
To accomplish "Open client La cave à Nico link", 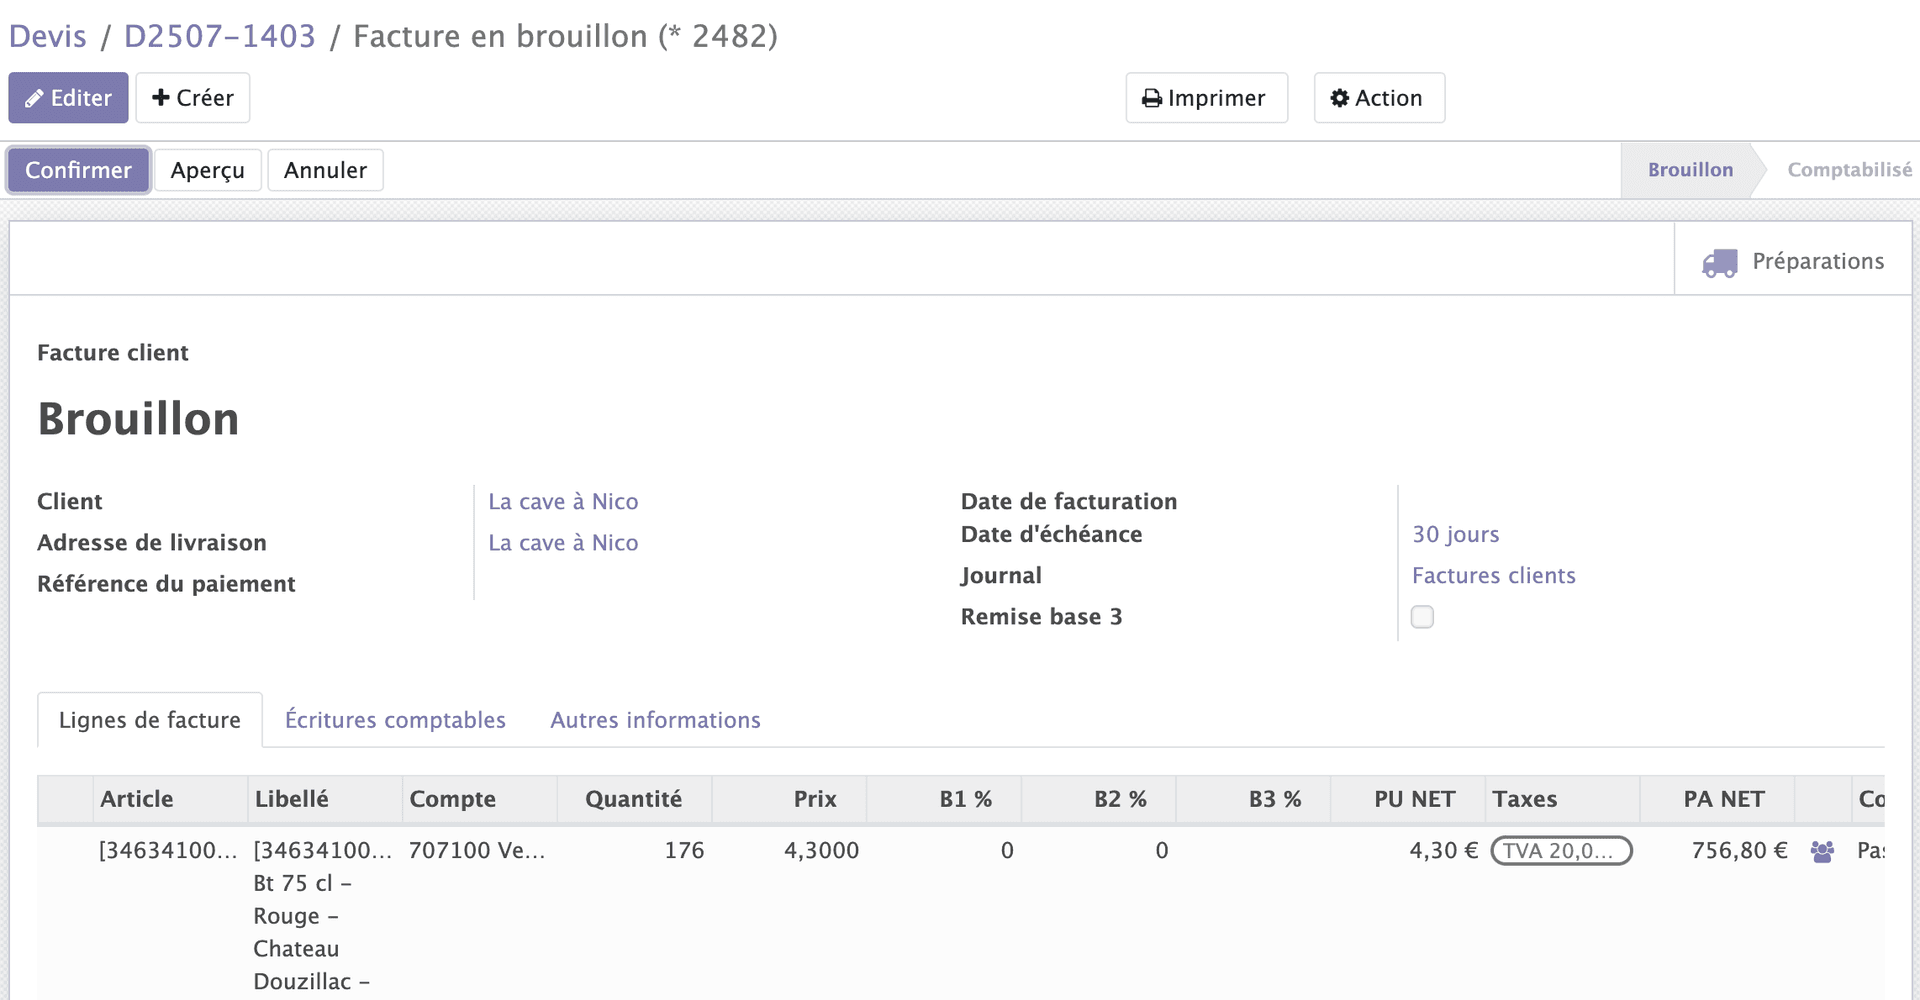I will click(x=563, y=502).
